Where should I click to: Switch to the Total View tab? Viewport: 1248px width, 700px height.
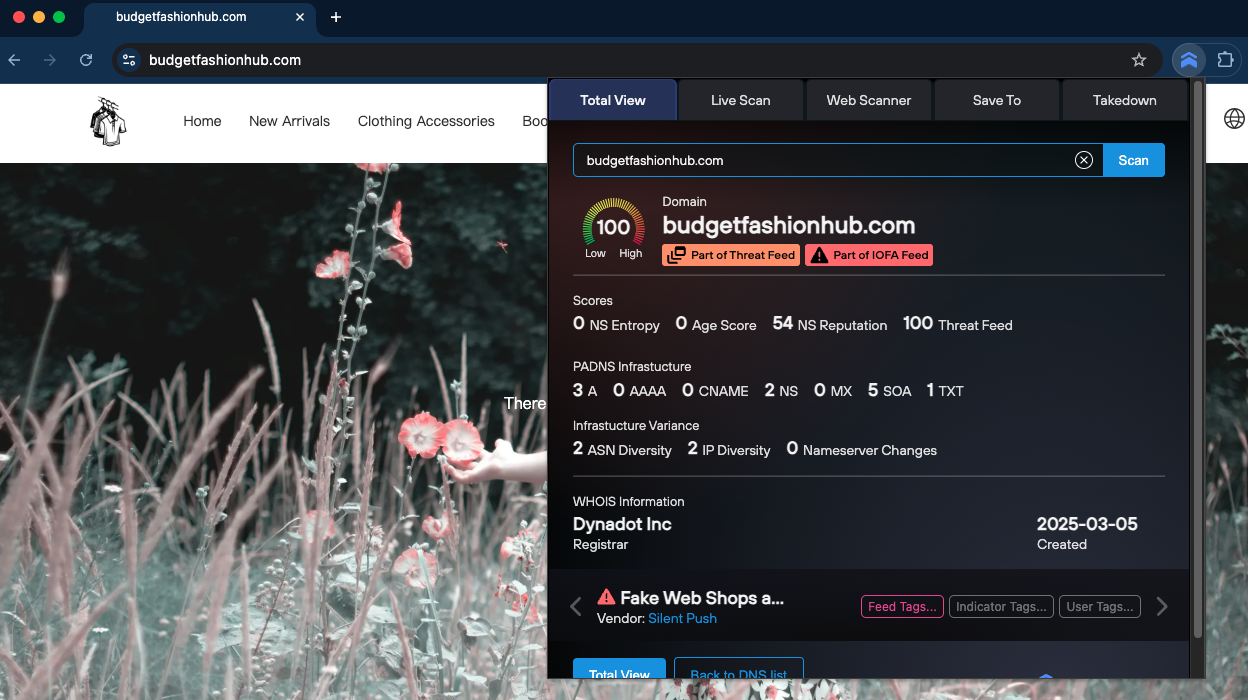pyautogui.click(x=613, y=100)
